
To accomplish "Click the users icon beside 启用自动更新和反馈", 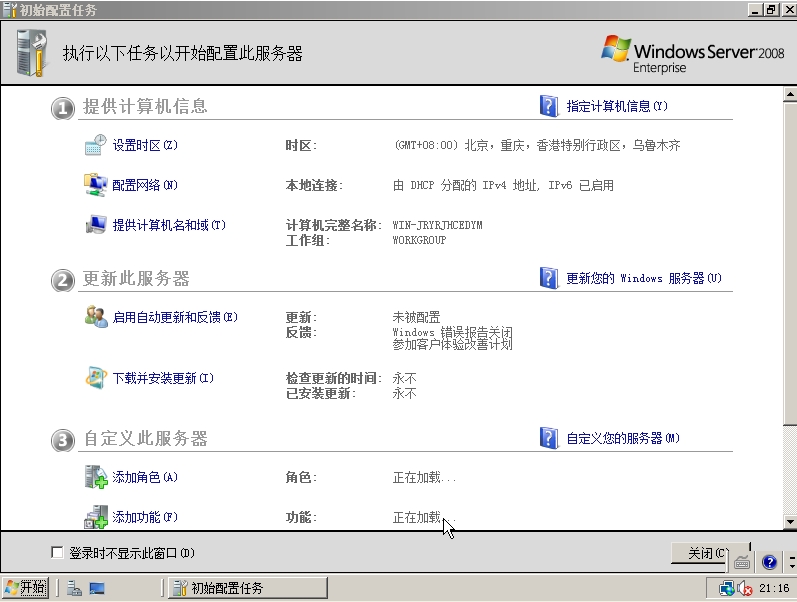I will point(96,316).
